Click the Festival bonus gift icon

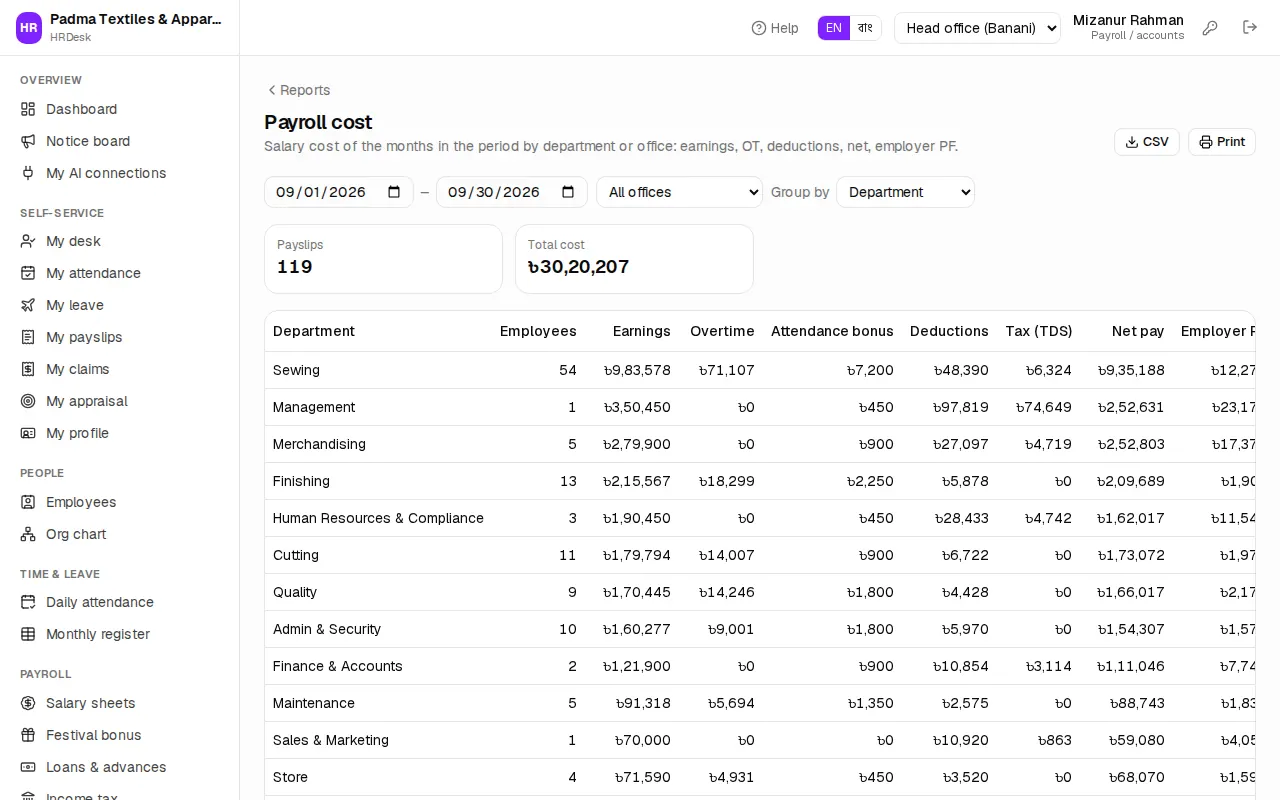(28, 735)
